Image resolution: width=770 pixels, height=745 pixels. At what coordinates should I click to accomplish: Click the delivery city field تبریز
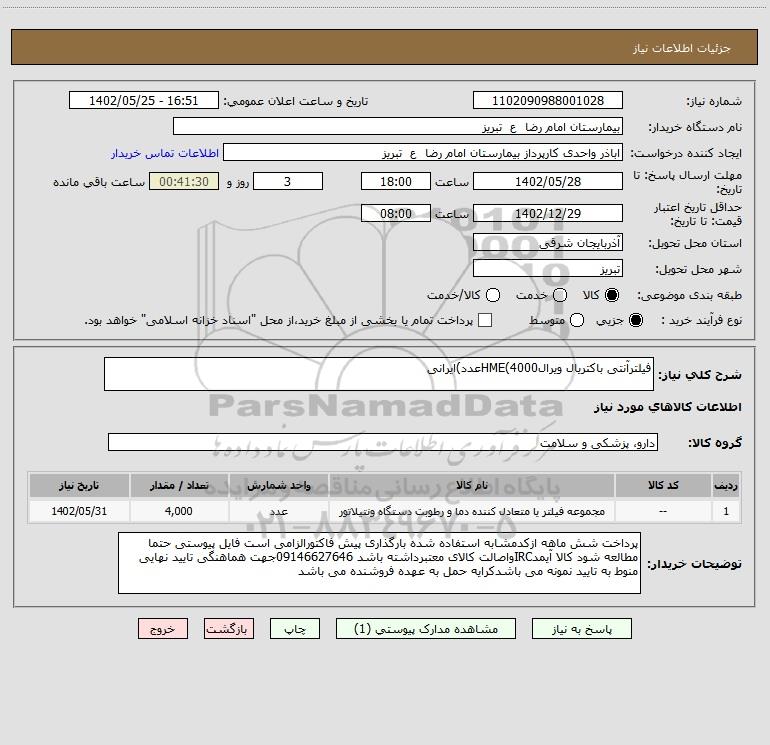point(548,268)
